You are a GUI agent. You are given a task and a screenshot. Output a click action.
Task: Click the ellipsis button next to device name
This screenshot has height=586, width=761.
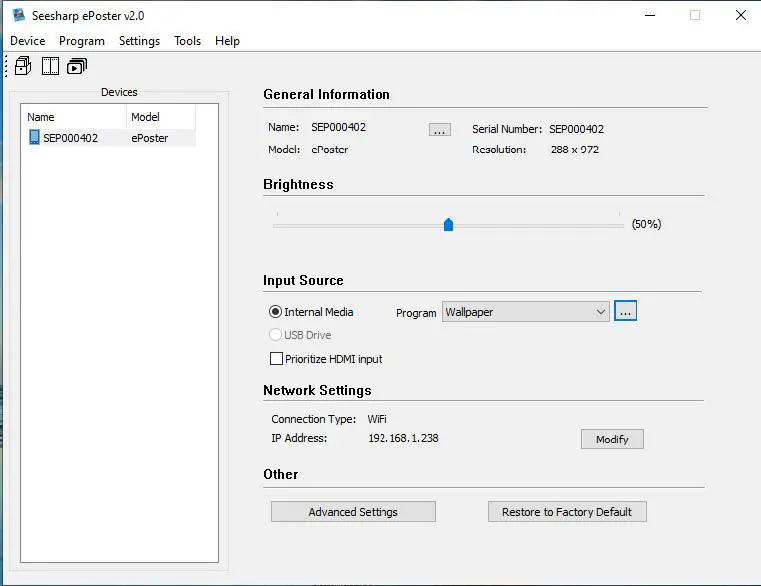[439, 130]
